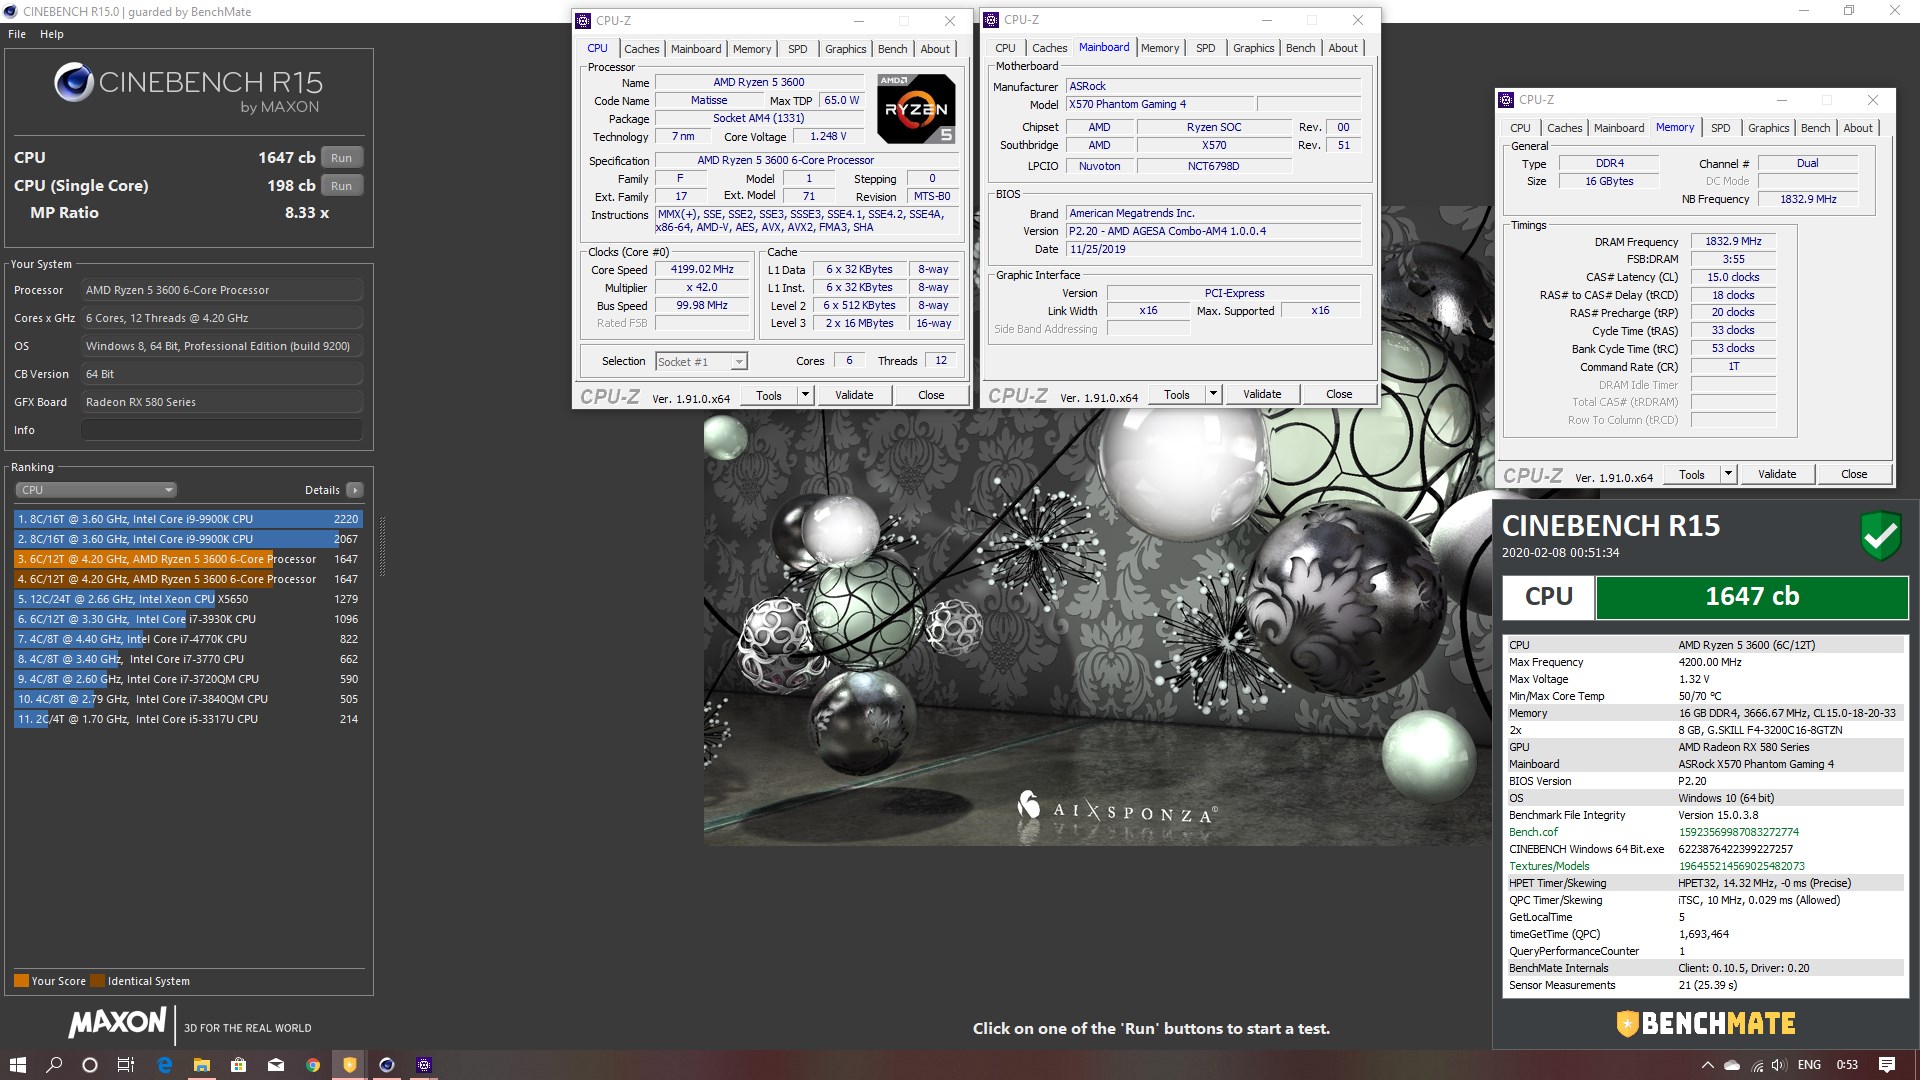Open Memory tab in Mainboard CPU-Z window
Screen dimensions: 1920x1080
pos(1160,48)
